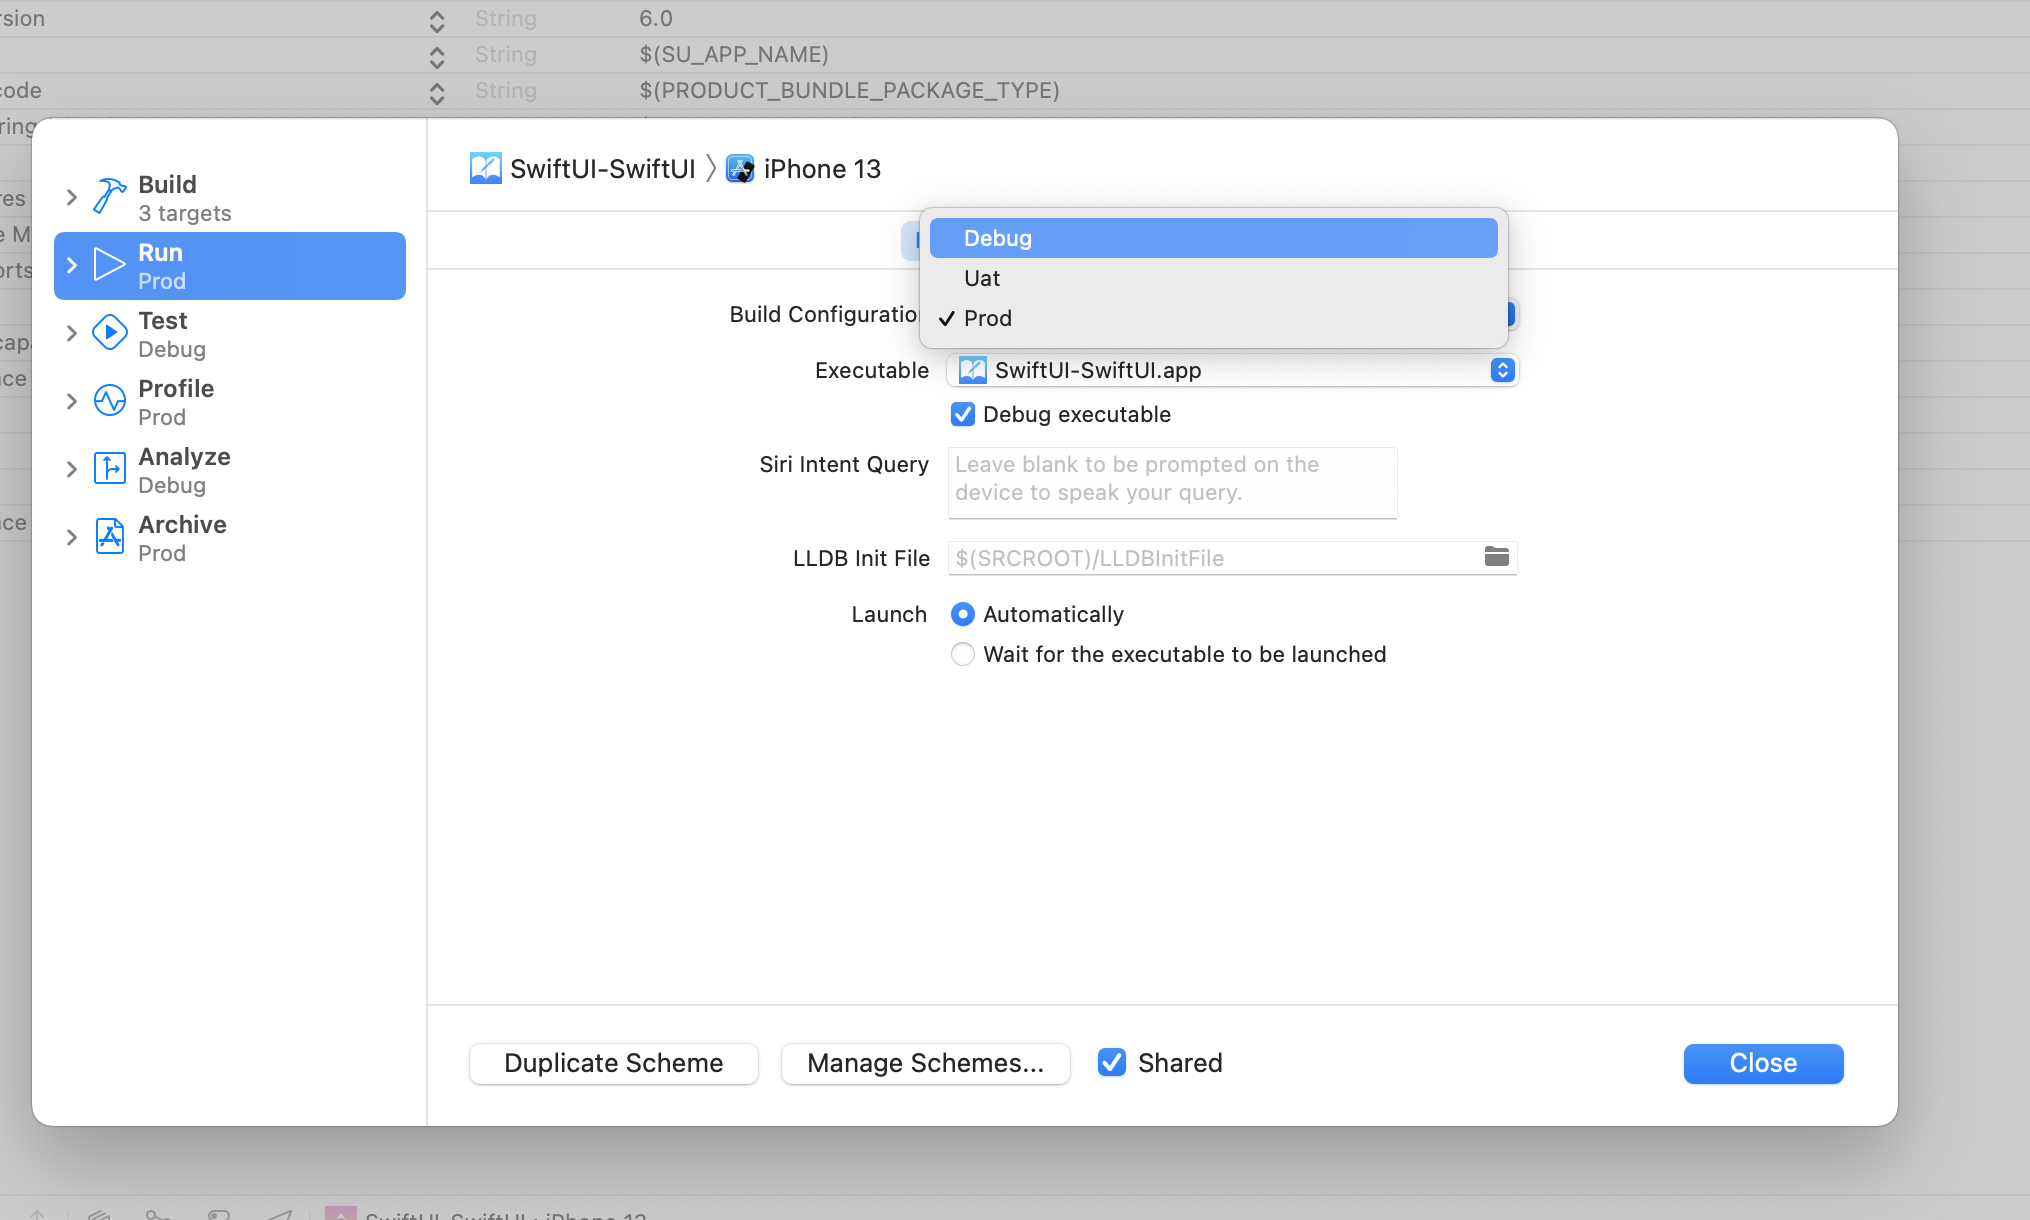Click the Archive icon in sidebar
The height and width of the screenshot is (1220, 2030).
[x=109, y=536]
